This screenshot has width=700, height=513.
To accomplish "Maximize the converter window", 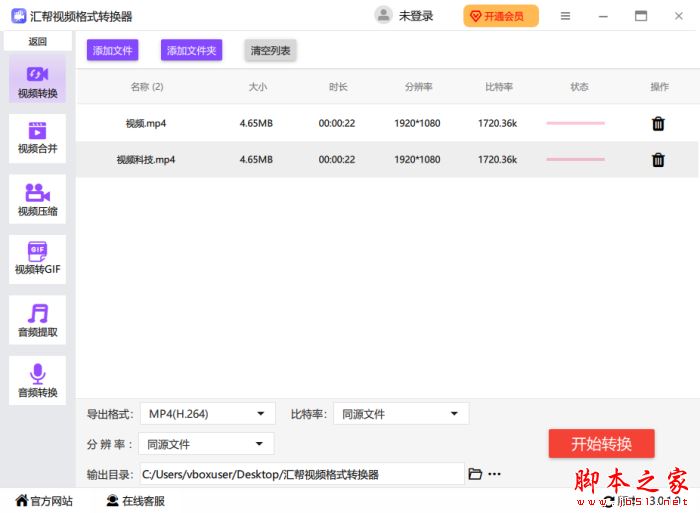I will [x=641, y=16].
